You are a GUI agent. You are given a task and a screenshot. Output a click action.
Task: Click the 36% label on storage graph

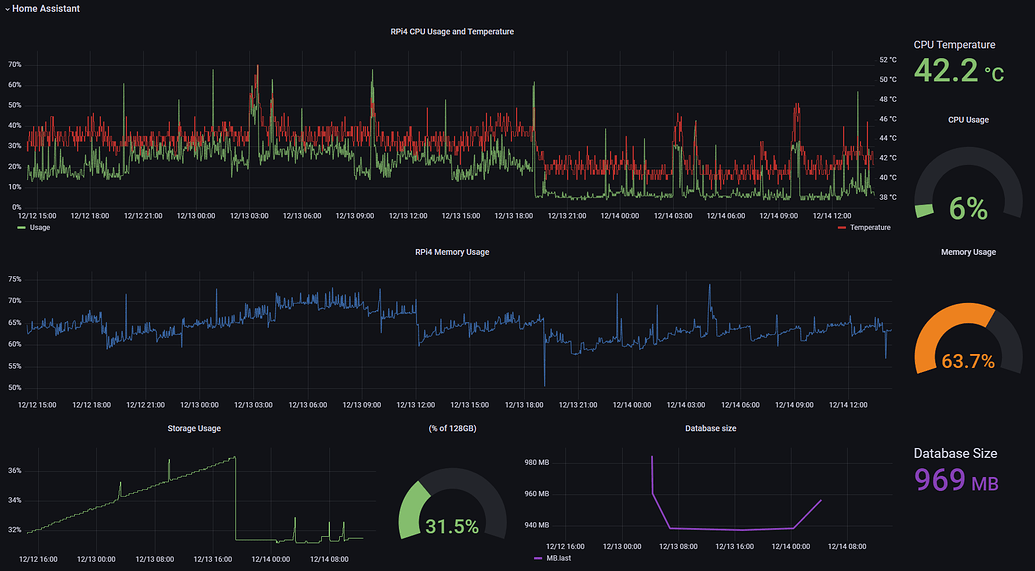tap(15, 471)
